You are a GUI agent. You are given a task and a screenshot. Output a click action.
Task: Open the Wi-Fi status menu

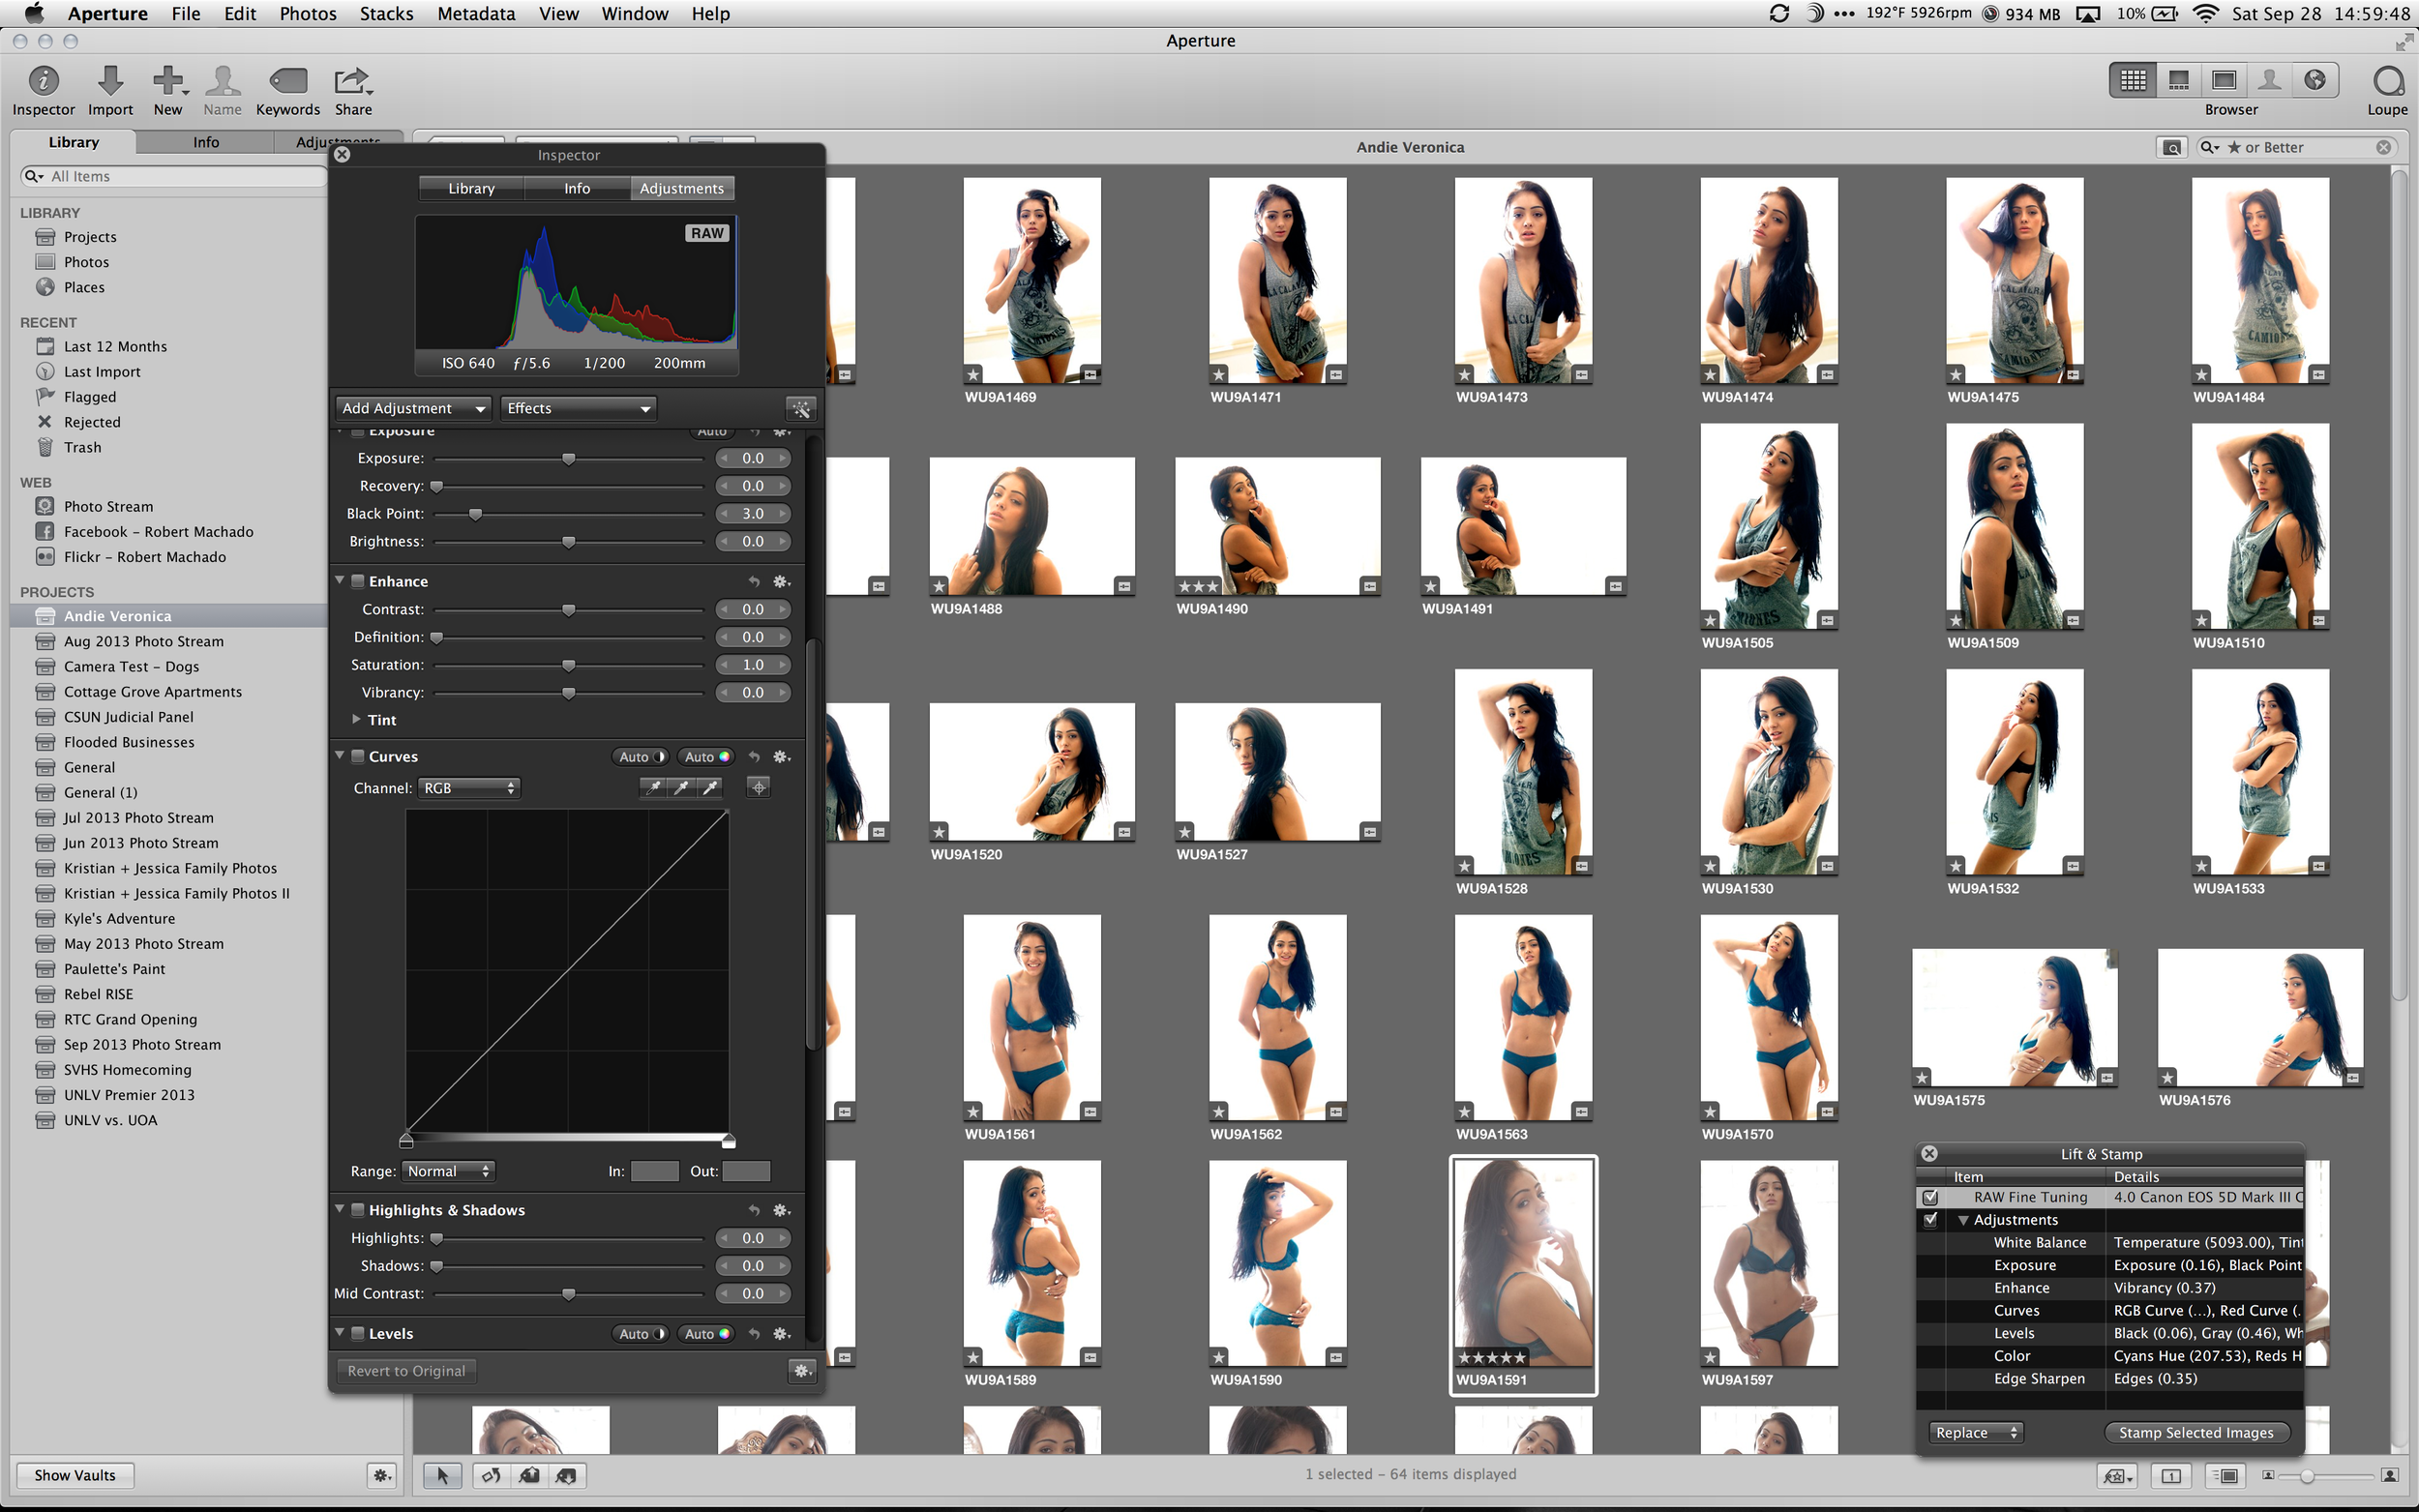point(2204,13)
